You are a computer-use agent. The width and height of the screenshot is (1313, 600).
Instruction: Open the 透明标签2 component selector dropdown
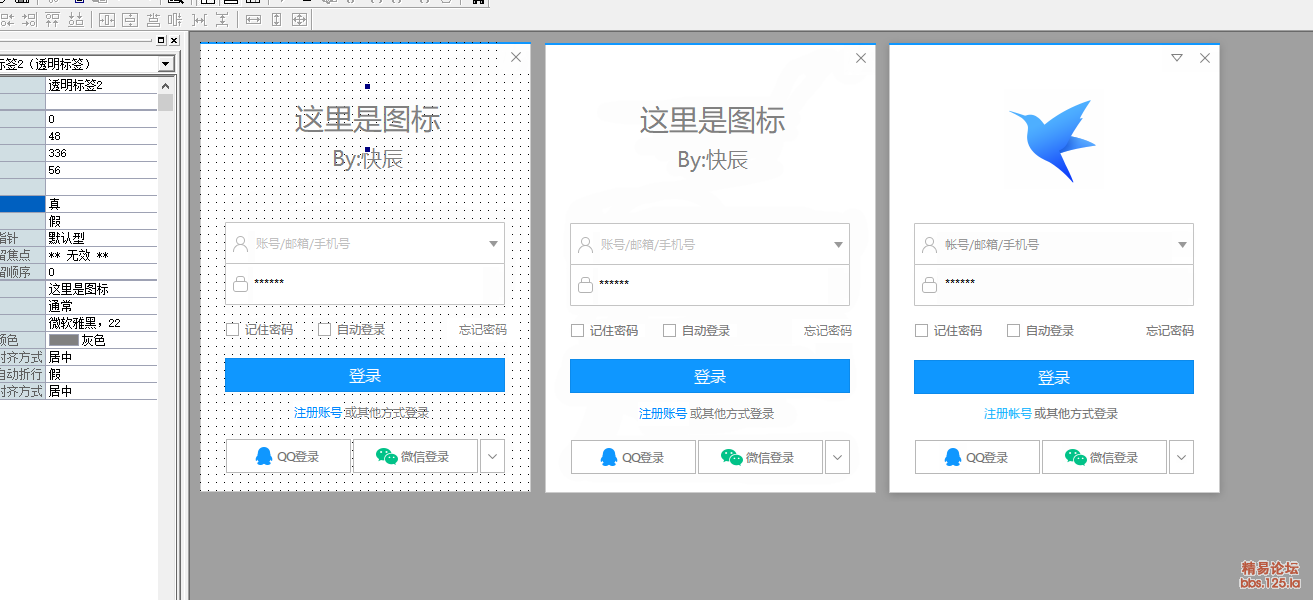pos(165,64)
